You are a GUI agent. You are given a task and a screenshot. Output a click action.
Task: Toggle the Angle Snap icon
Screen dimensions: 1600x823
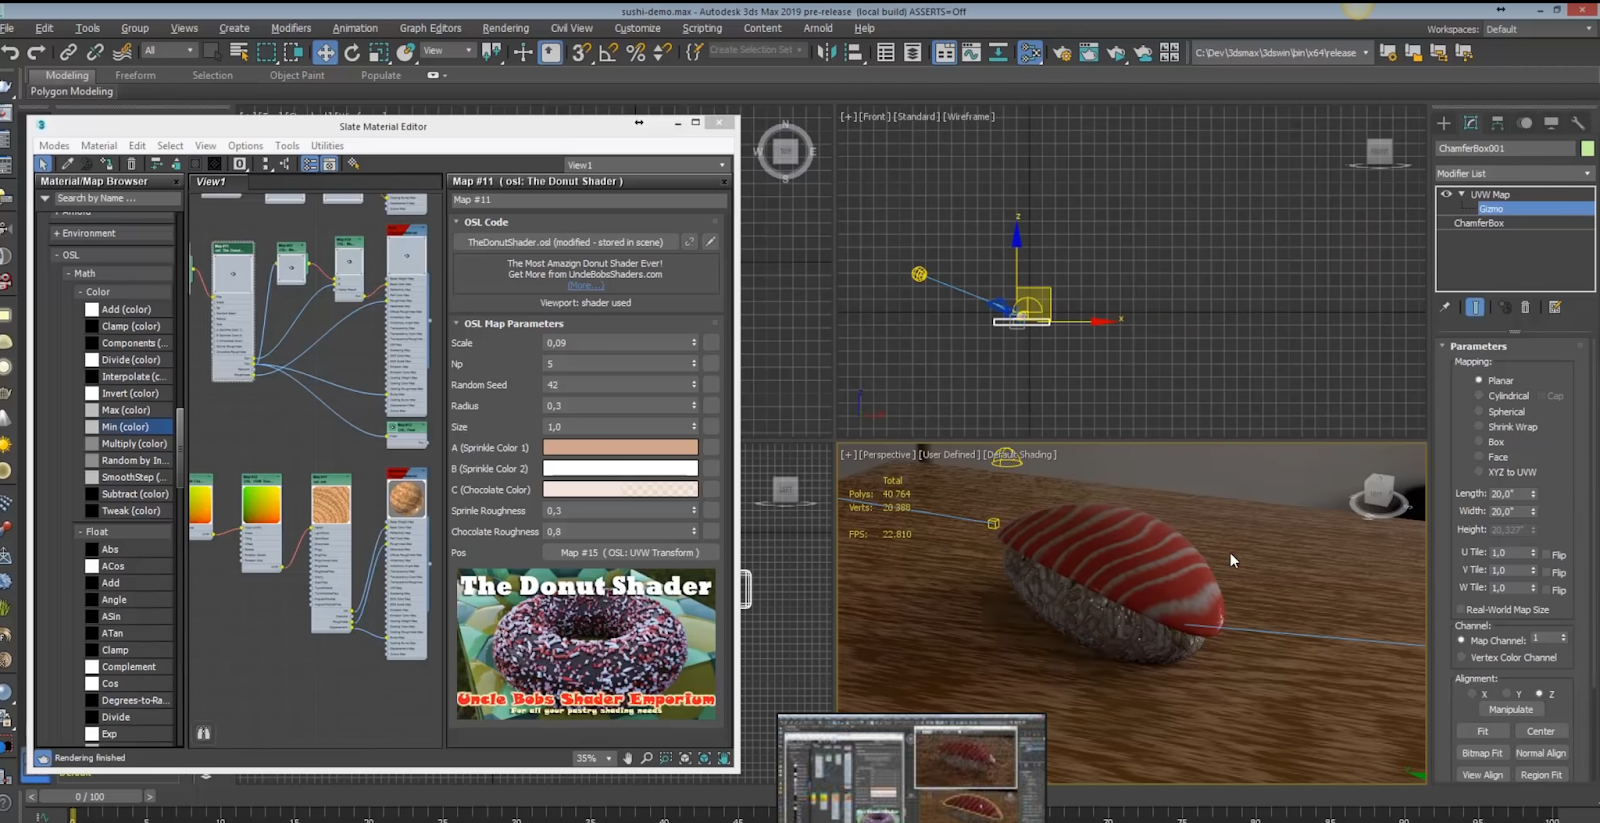point(608,53)
